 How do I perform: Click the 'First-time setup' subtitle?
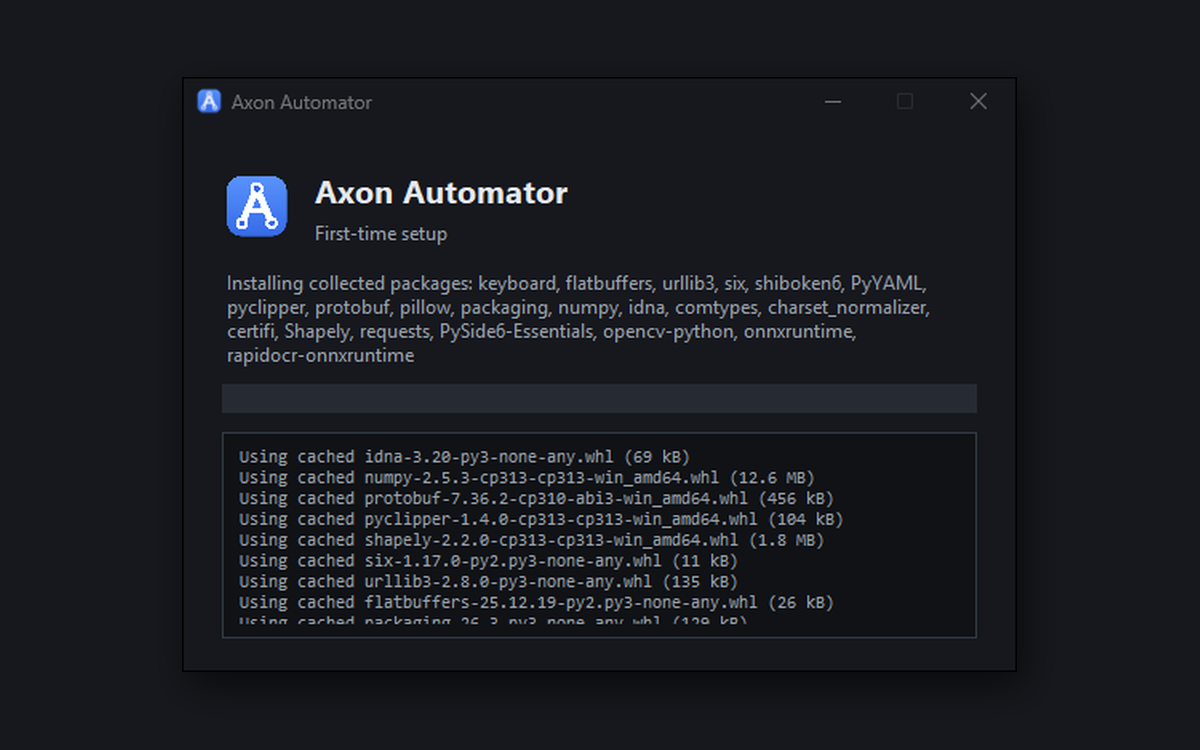point(381,234)
